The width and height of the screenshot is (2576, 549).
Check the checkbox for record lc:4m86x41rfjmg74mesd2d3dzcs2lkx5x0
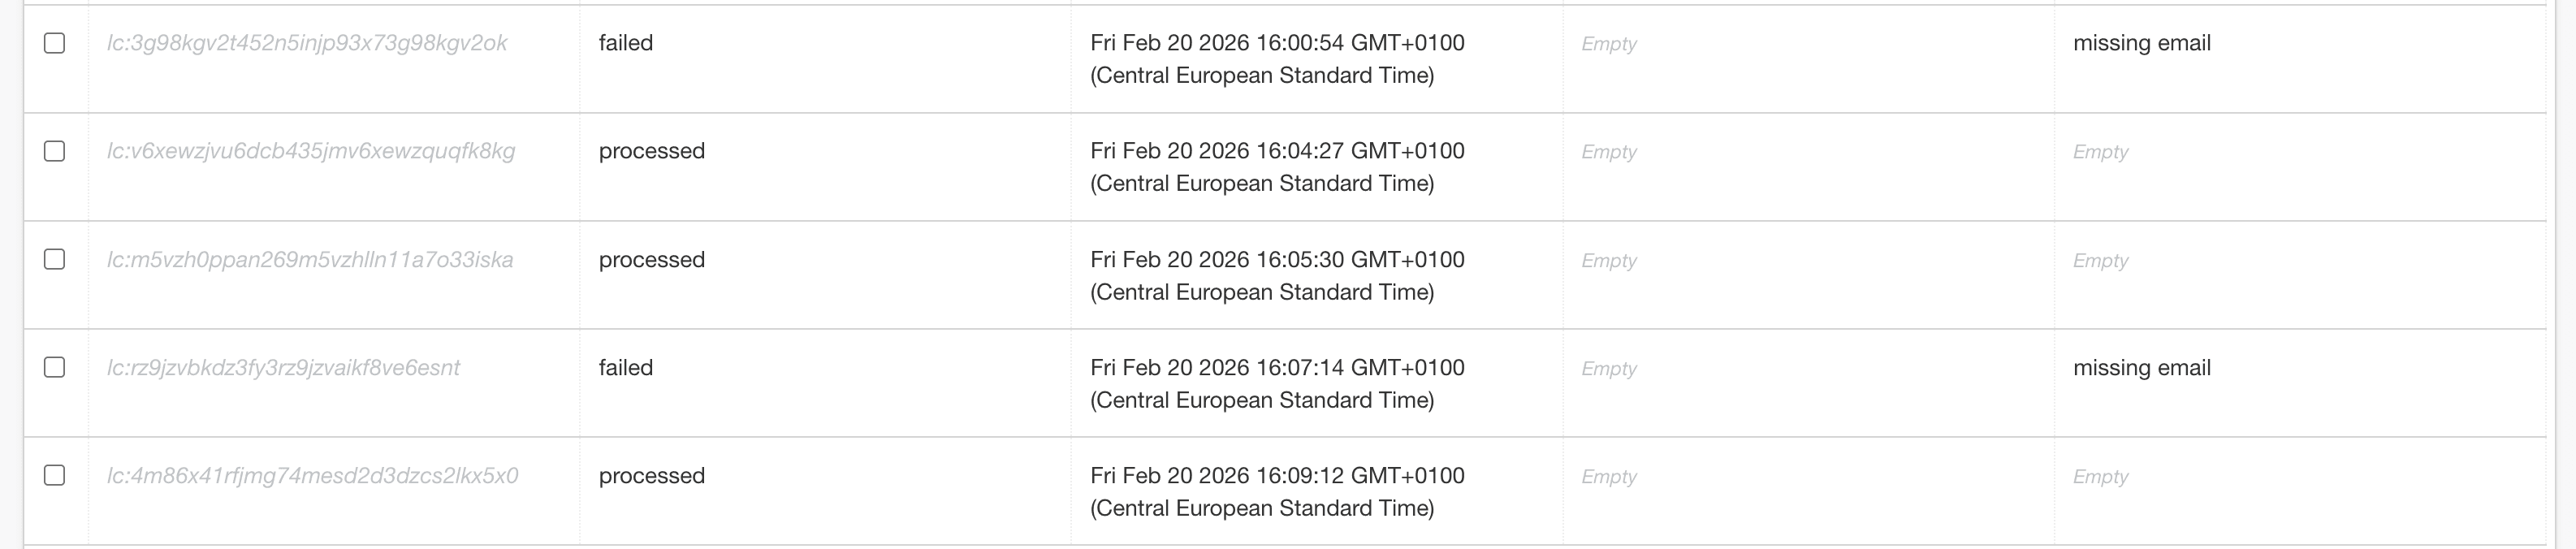pos(54,476)
